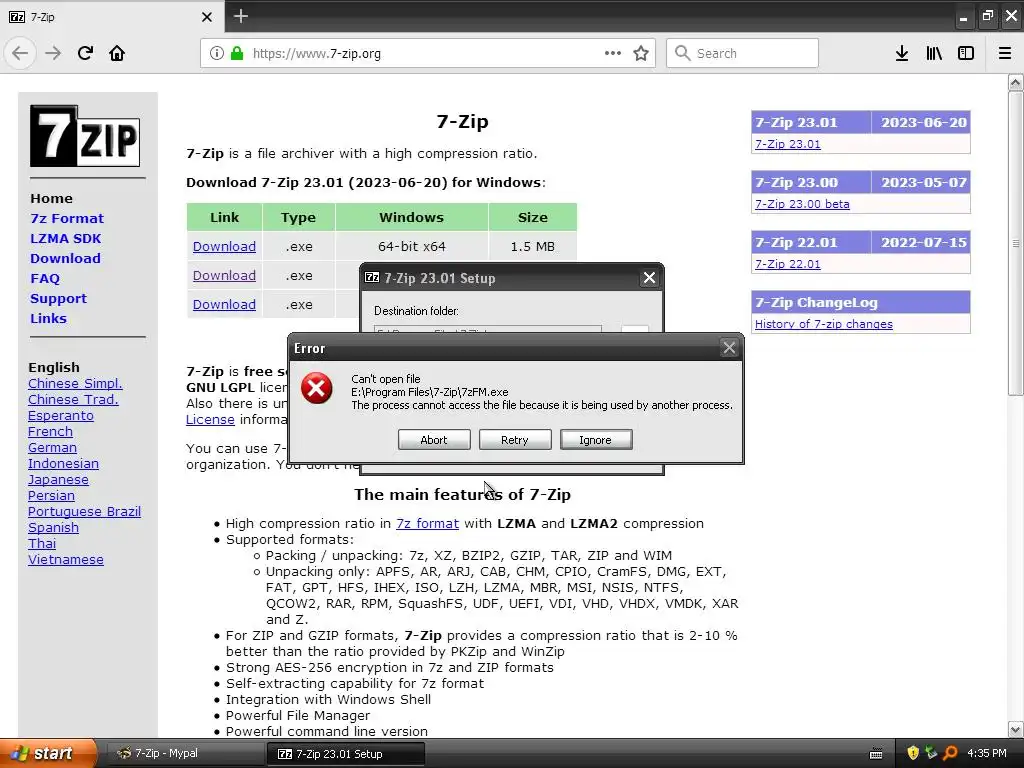Open the browser hamburger menu
Image resolution: width=1024 pixels, height=768 pixels.
1005,53
